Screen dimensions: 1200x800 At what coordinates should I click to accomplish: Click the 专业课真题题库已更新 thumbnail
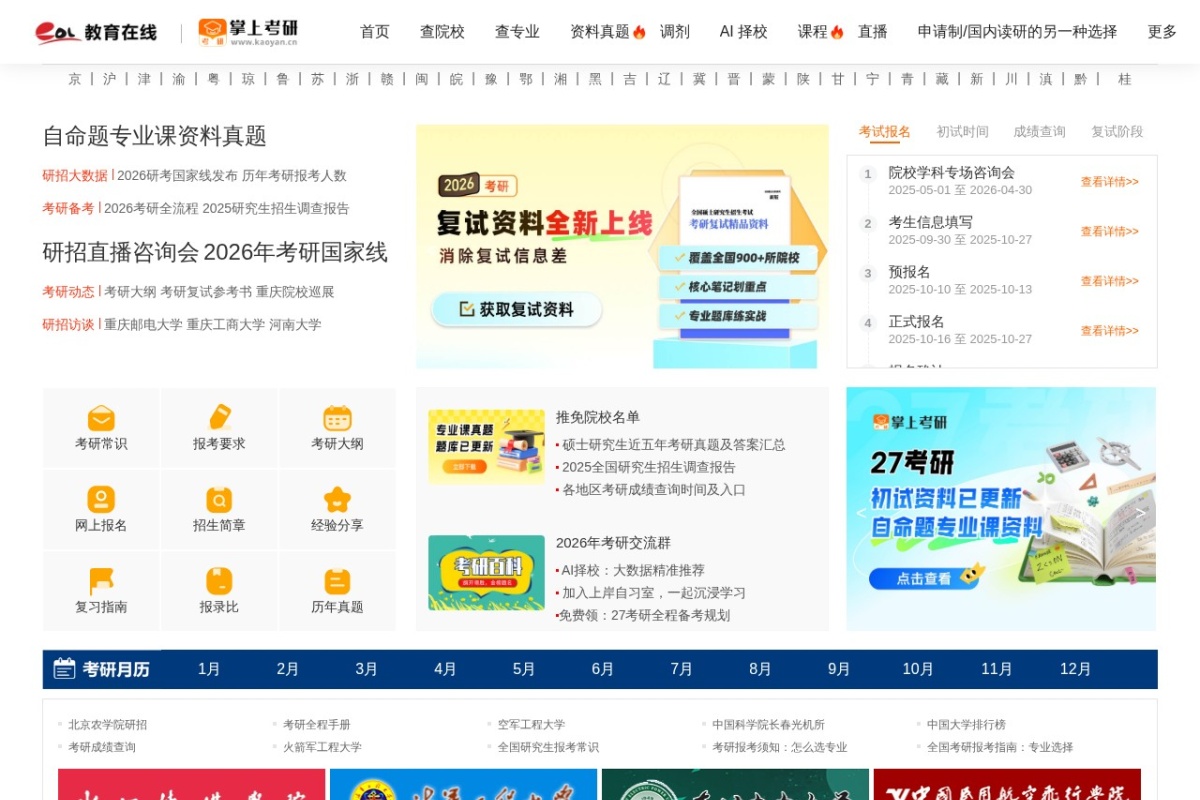[x=486, y=447]
